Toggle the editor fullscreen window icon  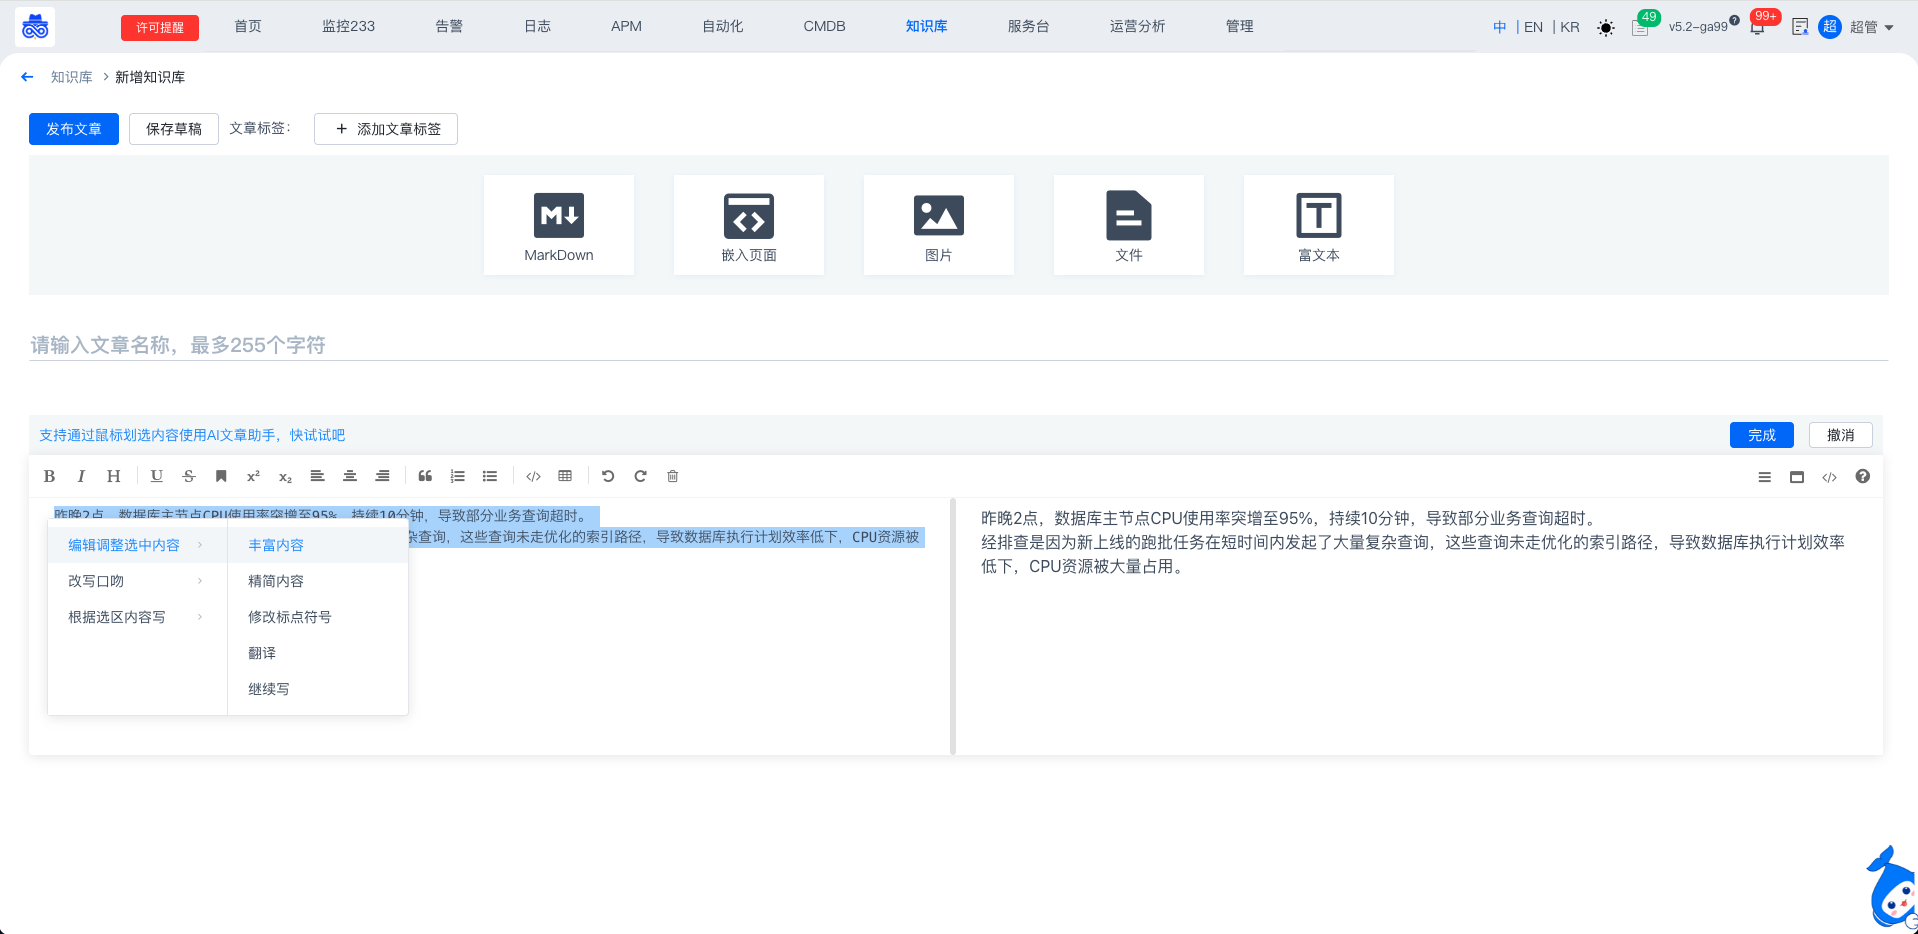(x=1797, y=477)
